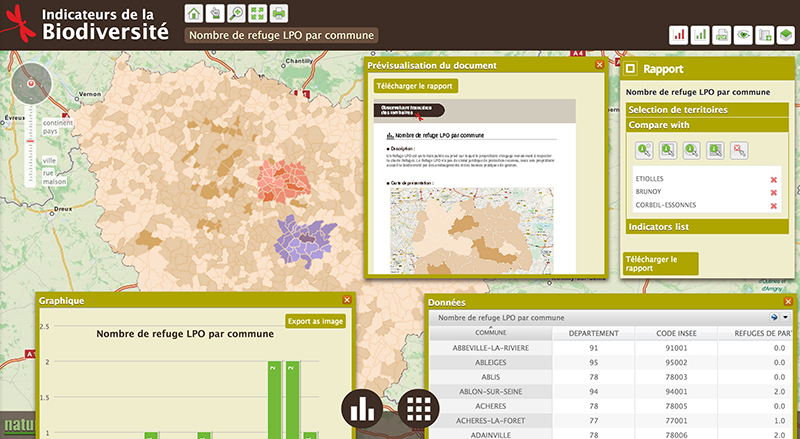Sort by the CODE INSEE column header
The height and width of the screenshot is (439, 800).
click(x=676, y=333)
